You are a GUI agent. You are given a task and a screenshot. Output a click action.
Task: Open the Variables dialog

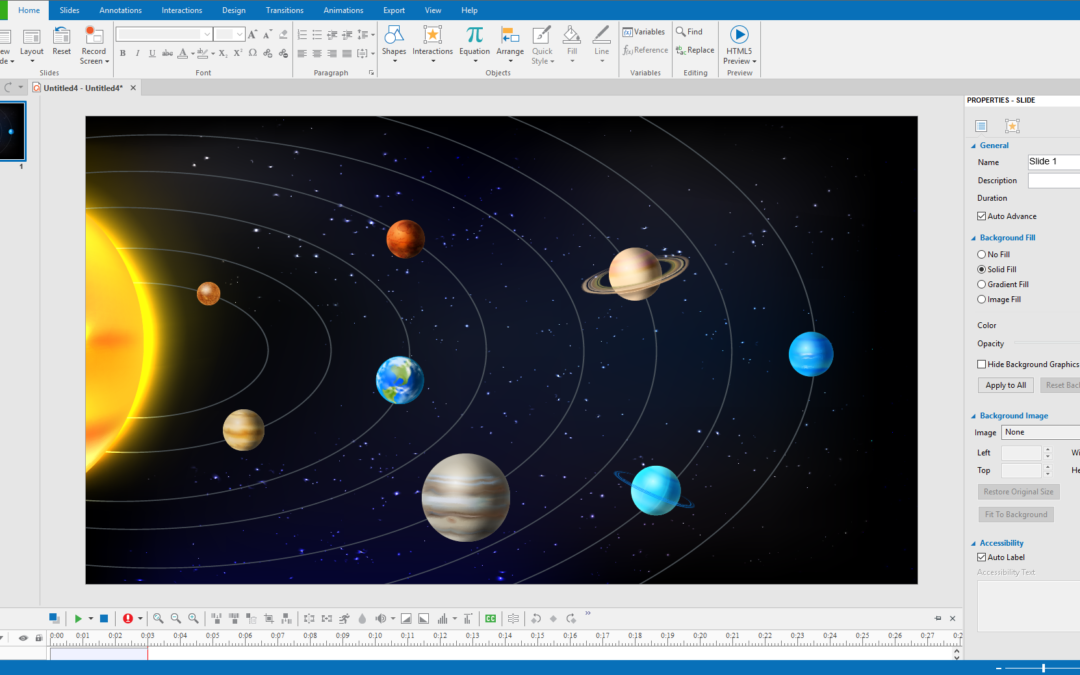[x=643, y=31]
